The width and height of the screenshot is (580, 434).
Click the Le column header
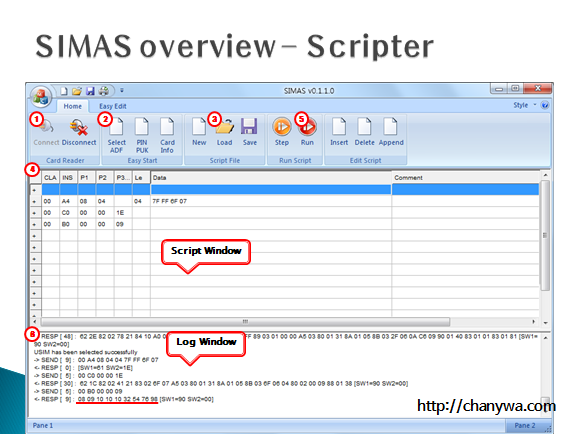click(141, 178)
